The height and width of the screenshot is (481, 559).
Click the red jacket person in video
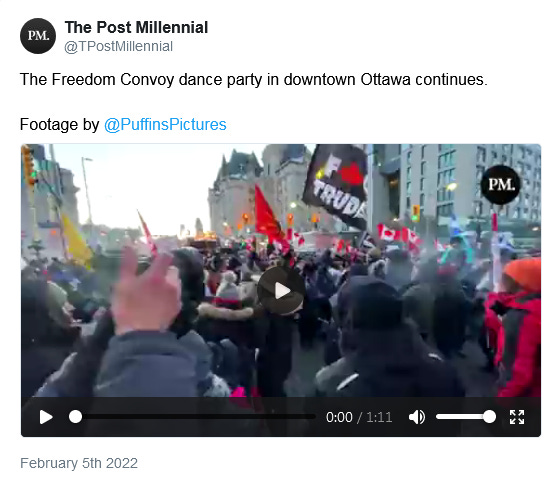[x=515, y=326]
